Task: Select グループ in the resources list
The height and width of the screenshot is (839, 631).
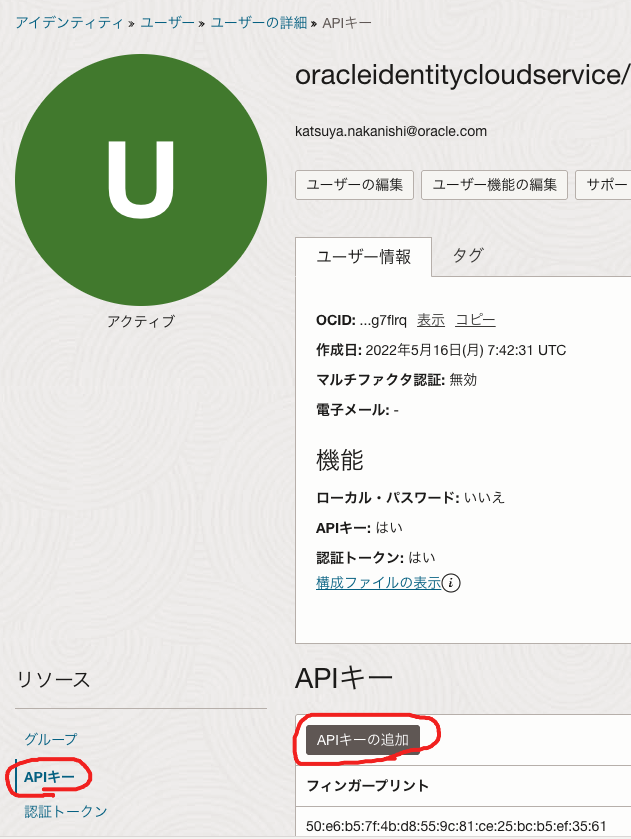Action: (x=51, y=739)
